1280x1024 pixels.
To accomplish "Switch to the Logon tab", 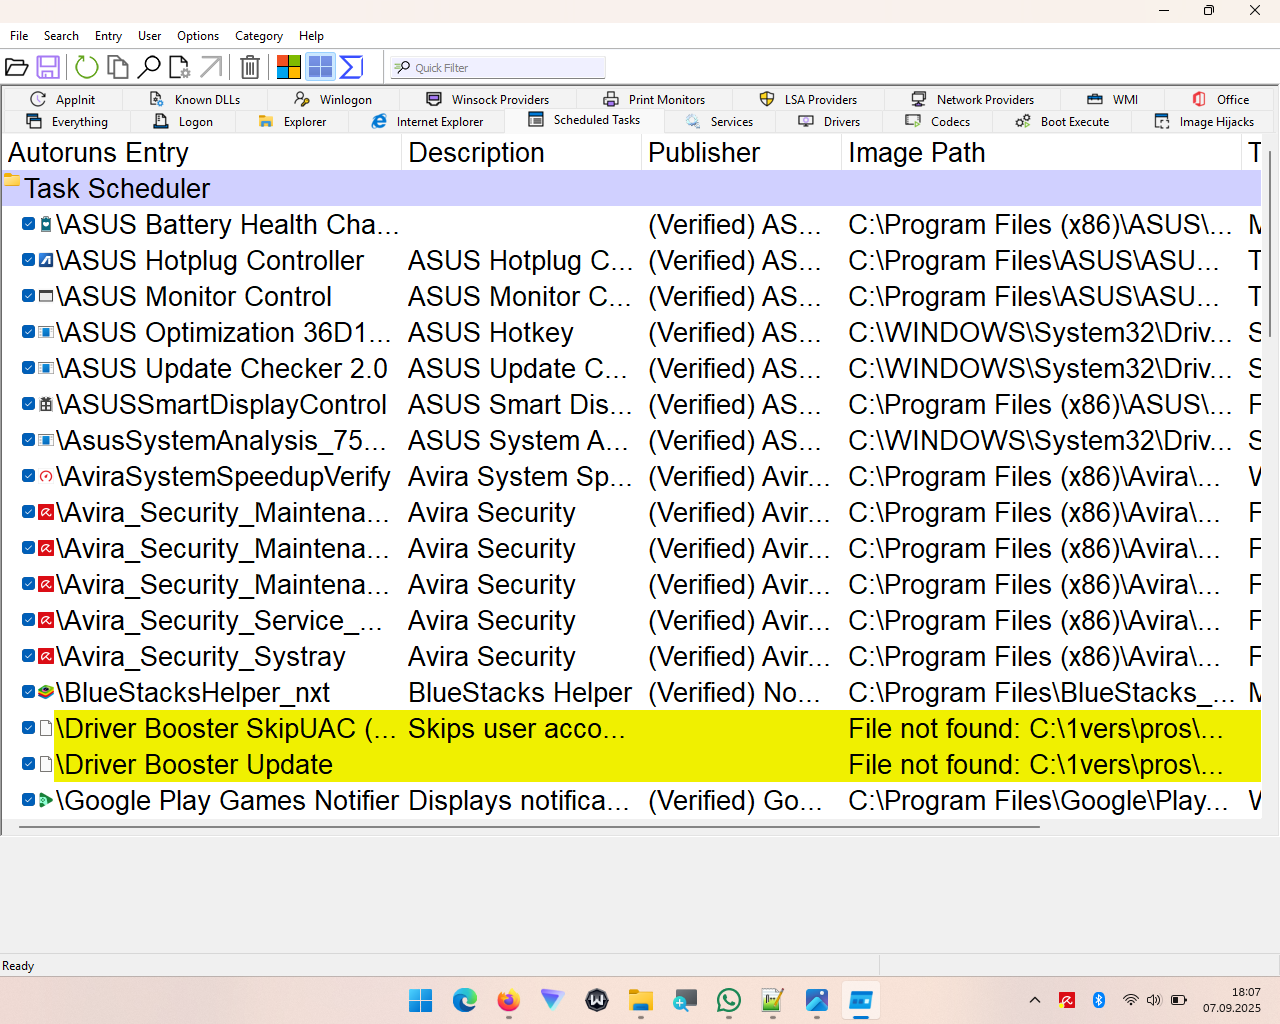I will pyautogui.click(x=183, y=121).
